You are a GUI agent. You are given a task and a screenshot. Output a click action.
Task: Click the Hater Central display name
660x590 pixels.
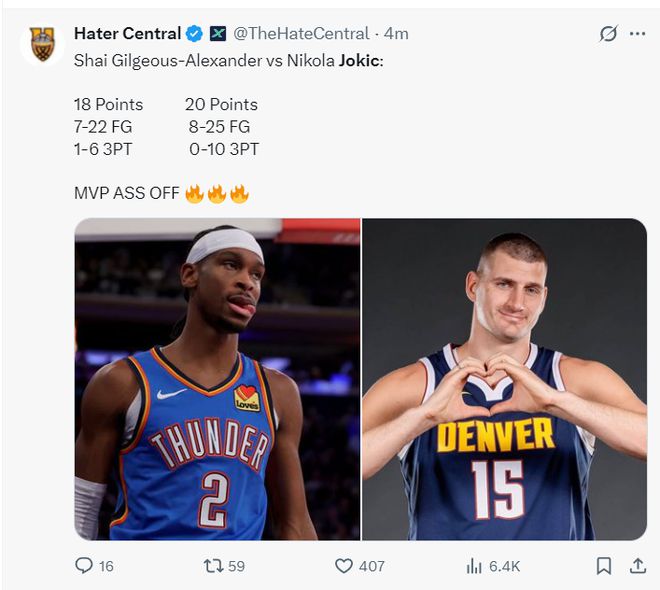click(128, 34)
